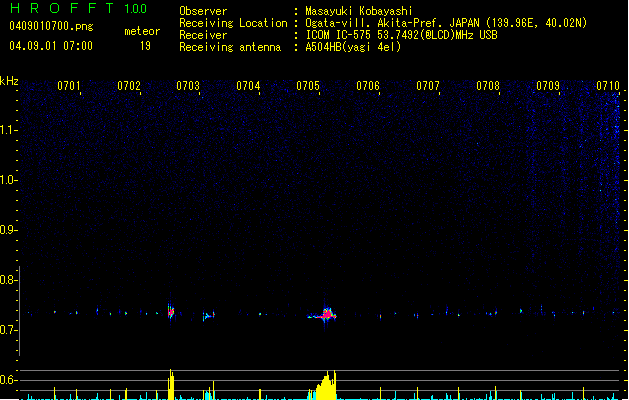Viewport: 629px width, 400px height.
Task: Click the 0708 time marker
Action: pyautogui.click(x=488, y=86)
